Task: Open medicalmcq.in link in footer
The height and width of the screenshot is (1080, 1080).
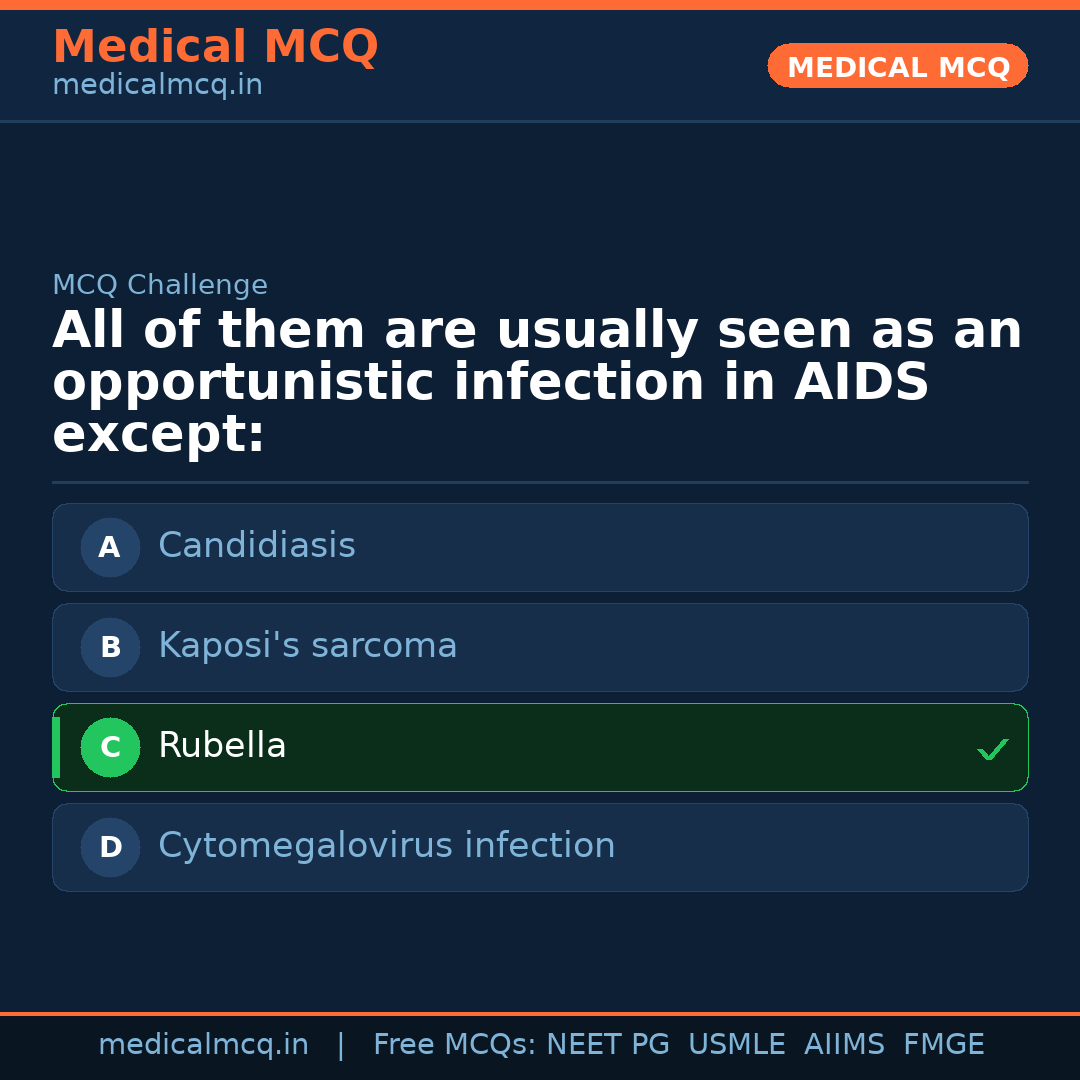Action: [x=203, y=1045]
